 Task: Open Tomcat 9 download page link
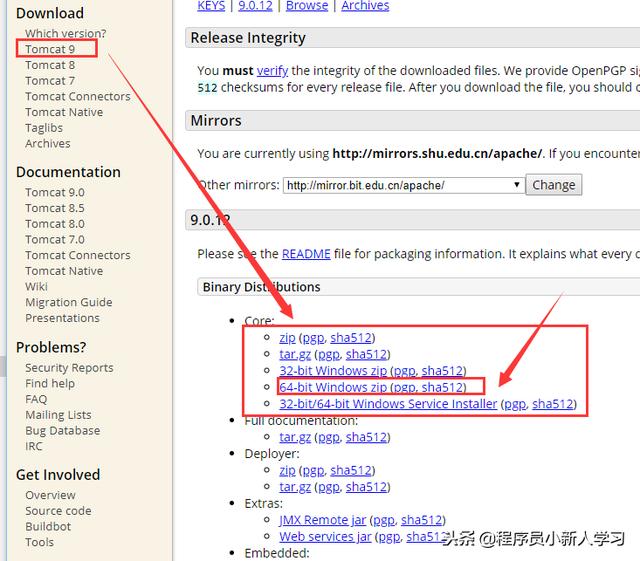(x=50, y=49)
